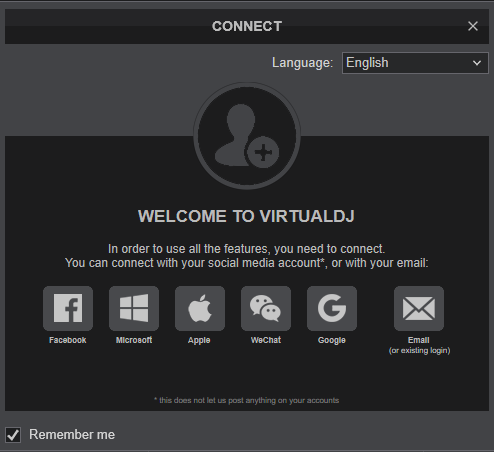Connect with the Google G icon

[x=332, y=308]
